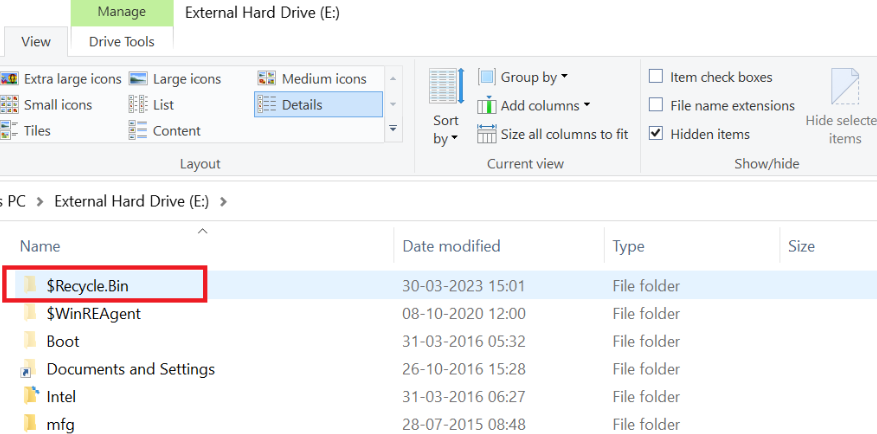Select the mfg folder name
This screenshot has width=877, height=434.
(x=60, y=424)
